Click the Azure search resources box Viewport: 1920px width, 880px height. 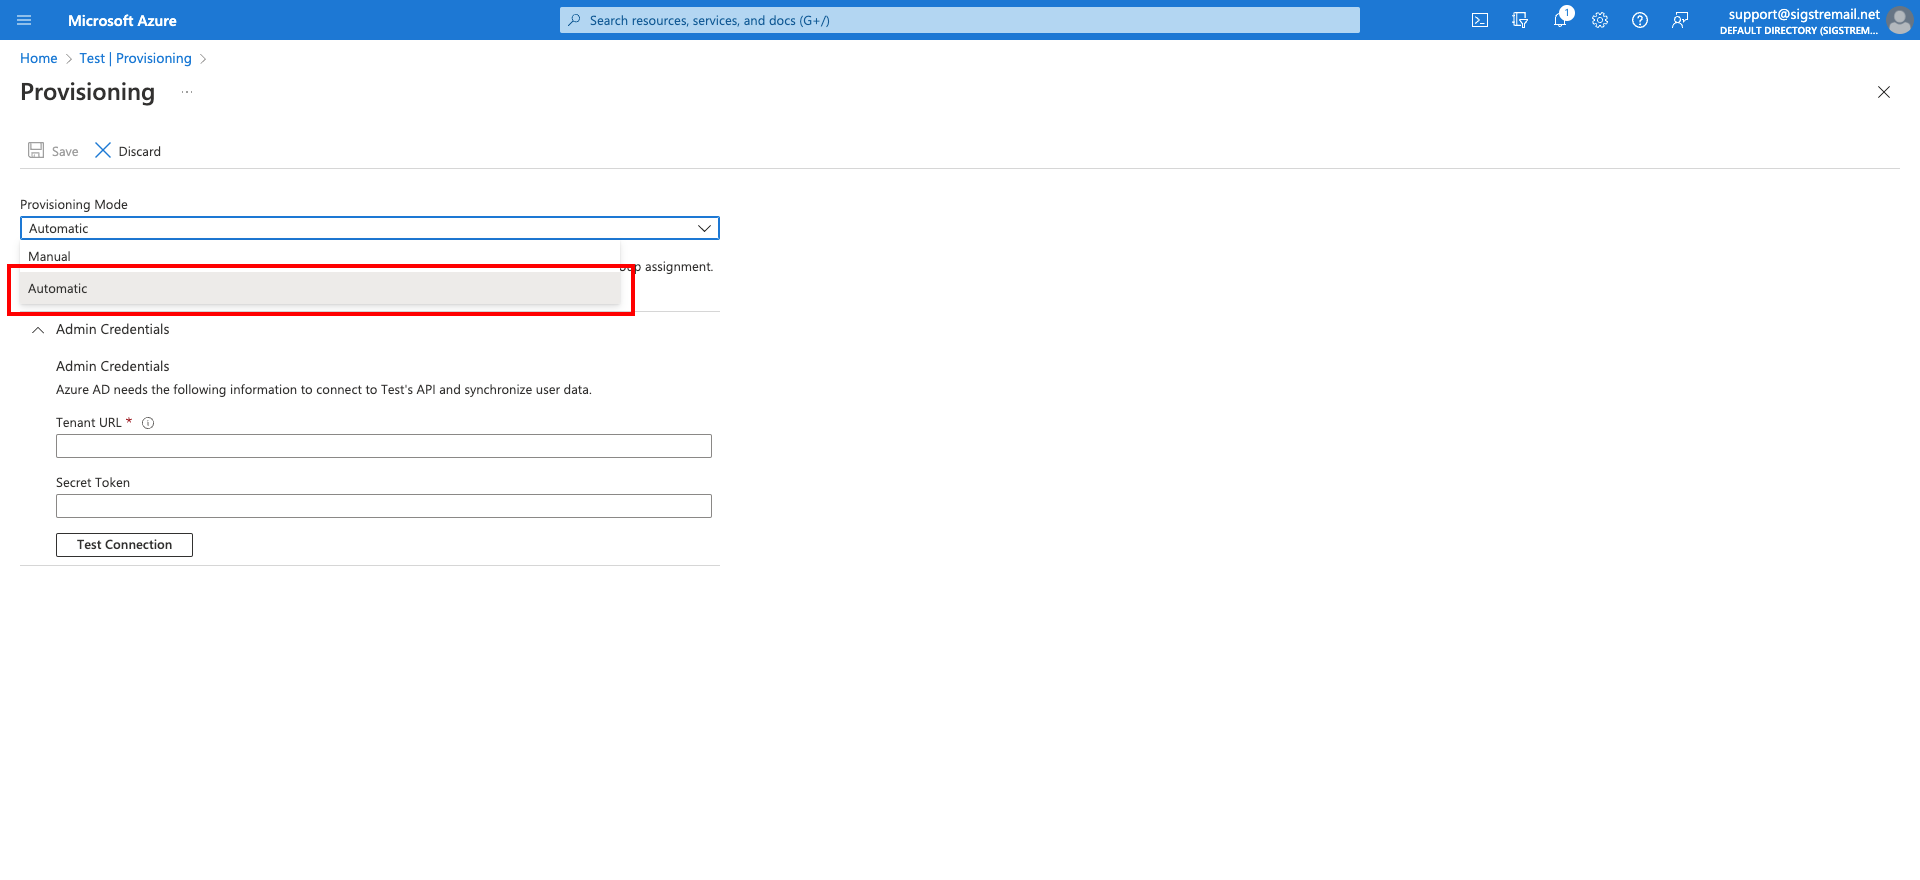click(960, 20)
